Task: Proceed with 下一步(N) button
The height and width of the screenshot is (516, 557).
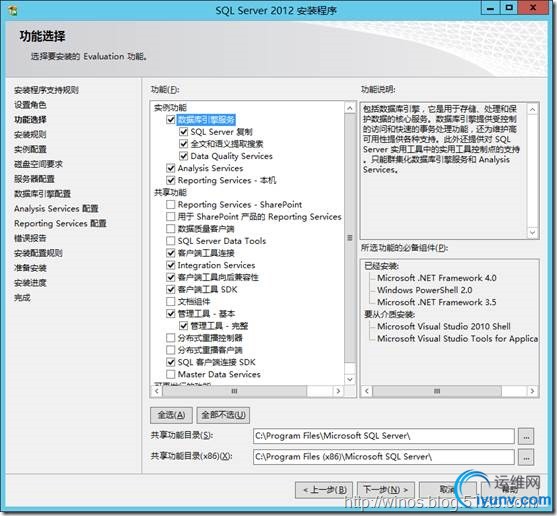Action: click(385, 490)
